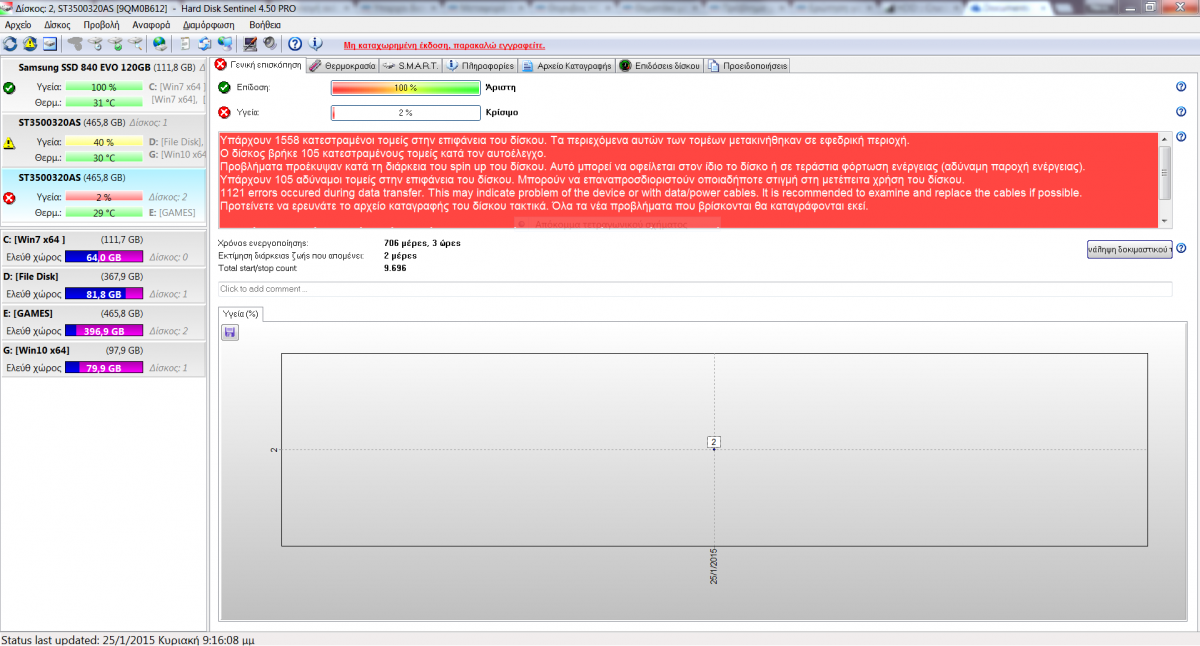
Task: Select the C: [Win7 x64] partition entry
Action: point(104,249)
